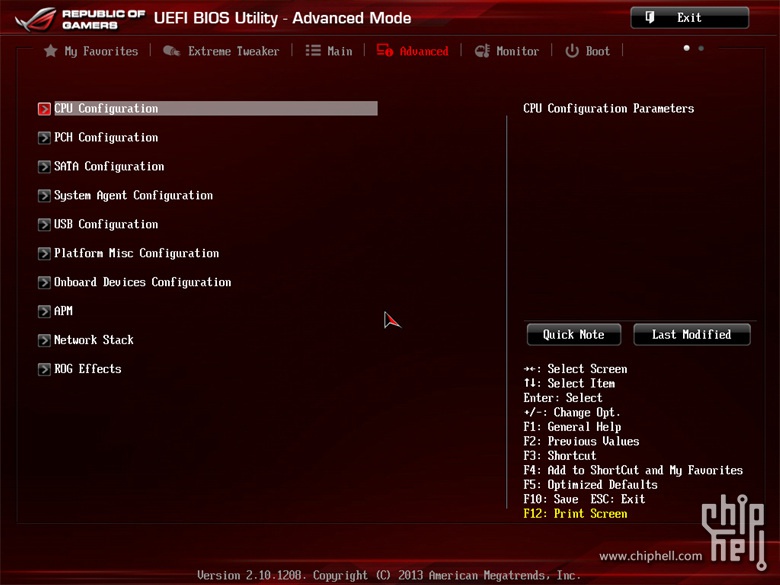Click the list icon beside Main
The width and height of the screenshot is (780, 585).
[313, 51]
